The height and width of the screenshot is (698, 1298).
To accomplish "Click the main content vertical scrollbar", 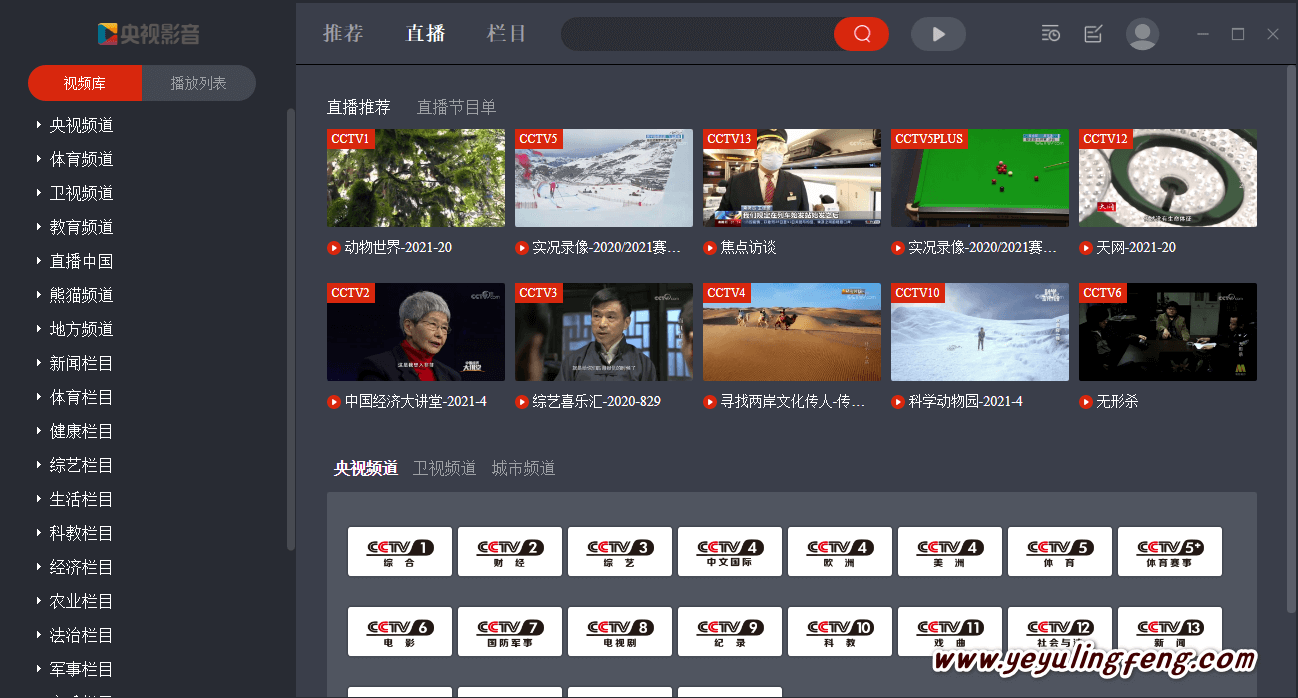I will tap(1292, 340).
